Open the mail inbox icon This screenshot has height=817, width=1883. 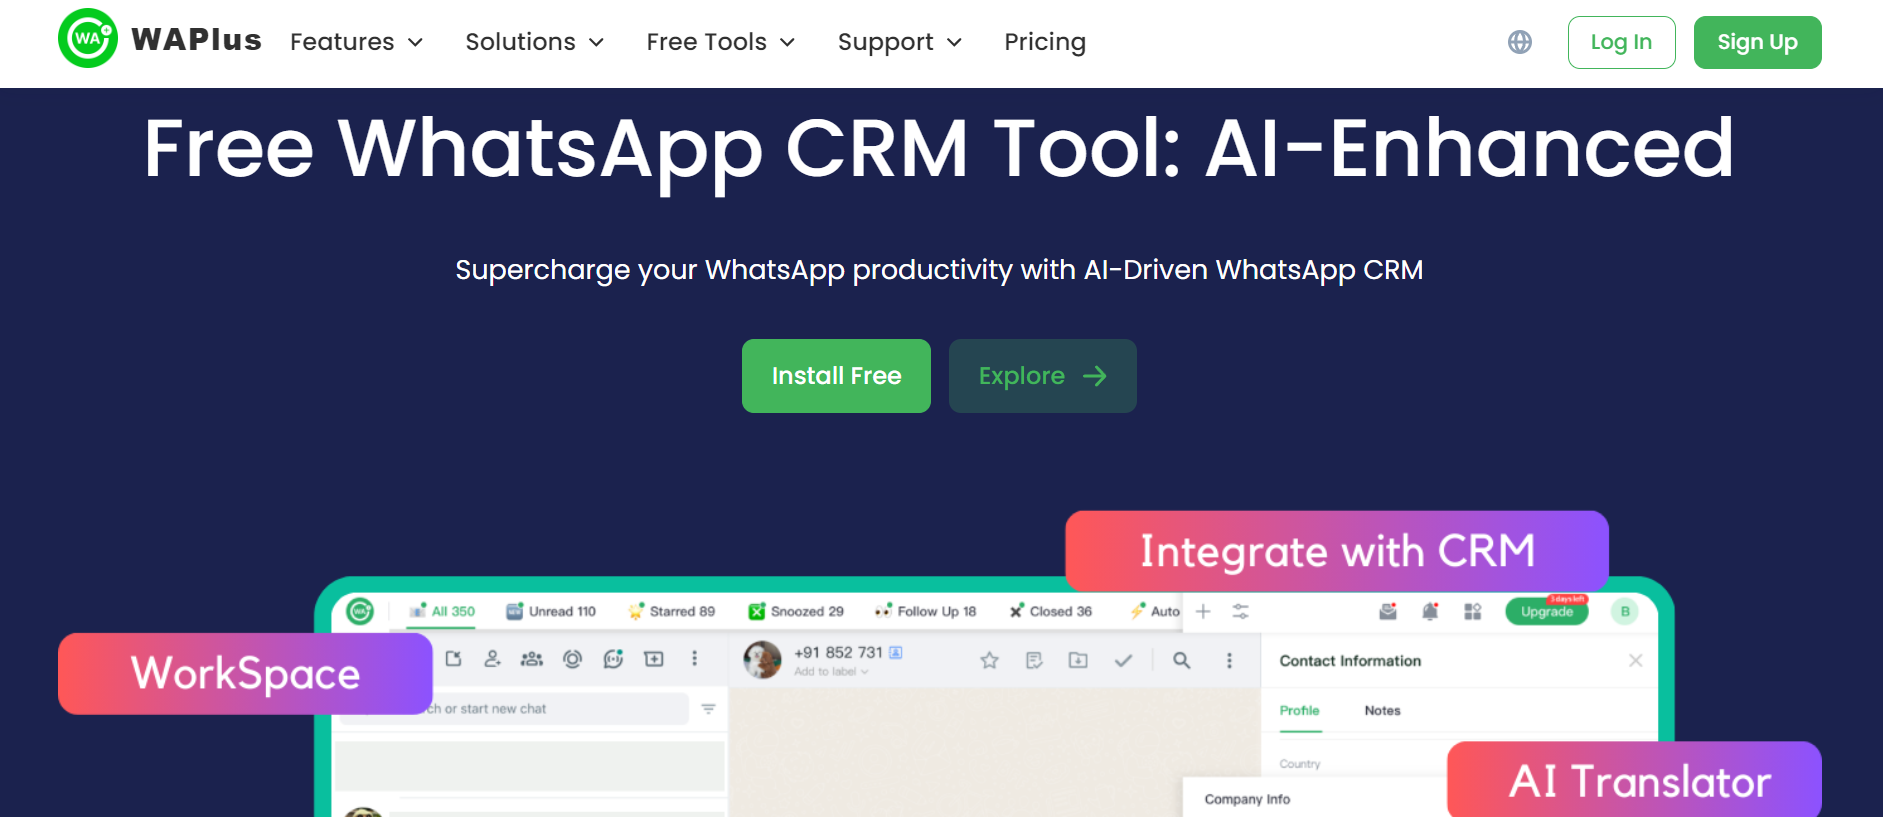point(1388,611)
